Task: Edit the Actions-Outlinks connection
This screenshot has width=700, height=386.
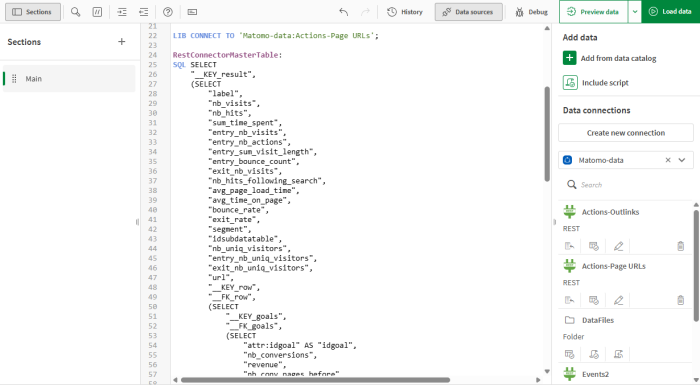Action: tap(618, 246)
